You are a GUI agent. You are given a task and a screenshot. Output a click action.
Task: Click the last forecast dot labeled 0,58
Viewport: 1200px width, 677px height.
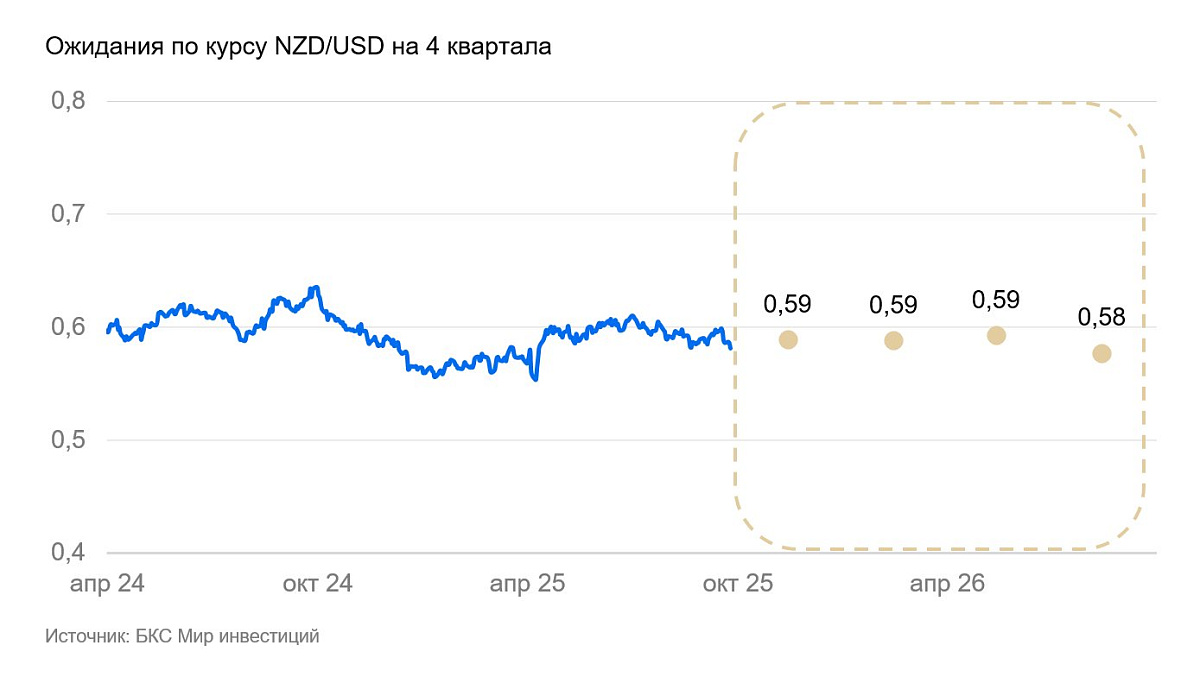(1102, 353)
